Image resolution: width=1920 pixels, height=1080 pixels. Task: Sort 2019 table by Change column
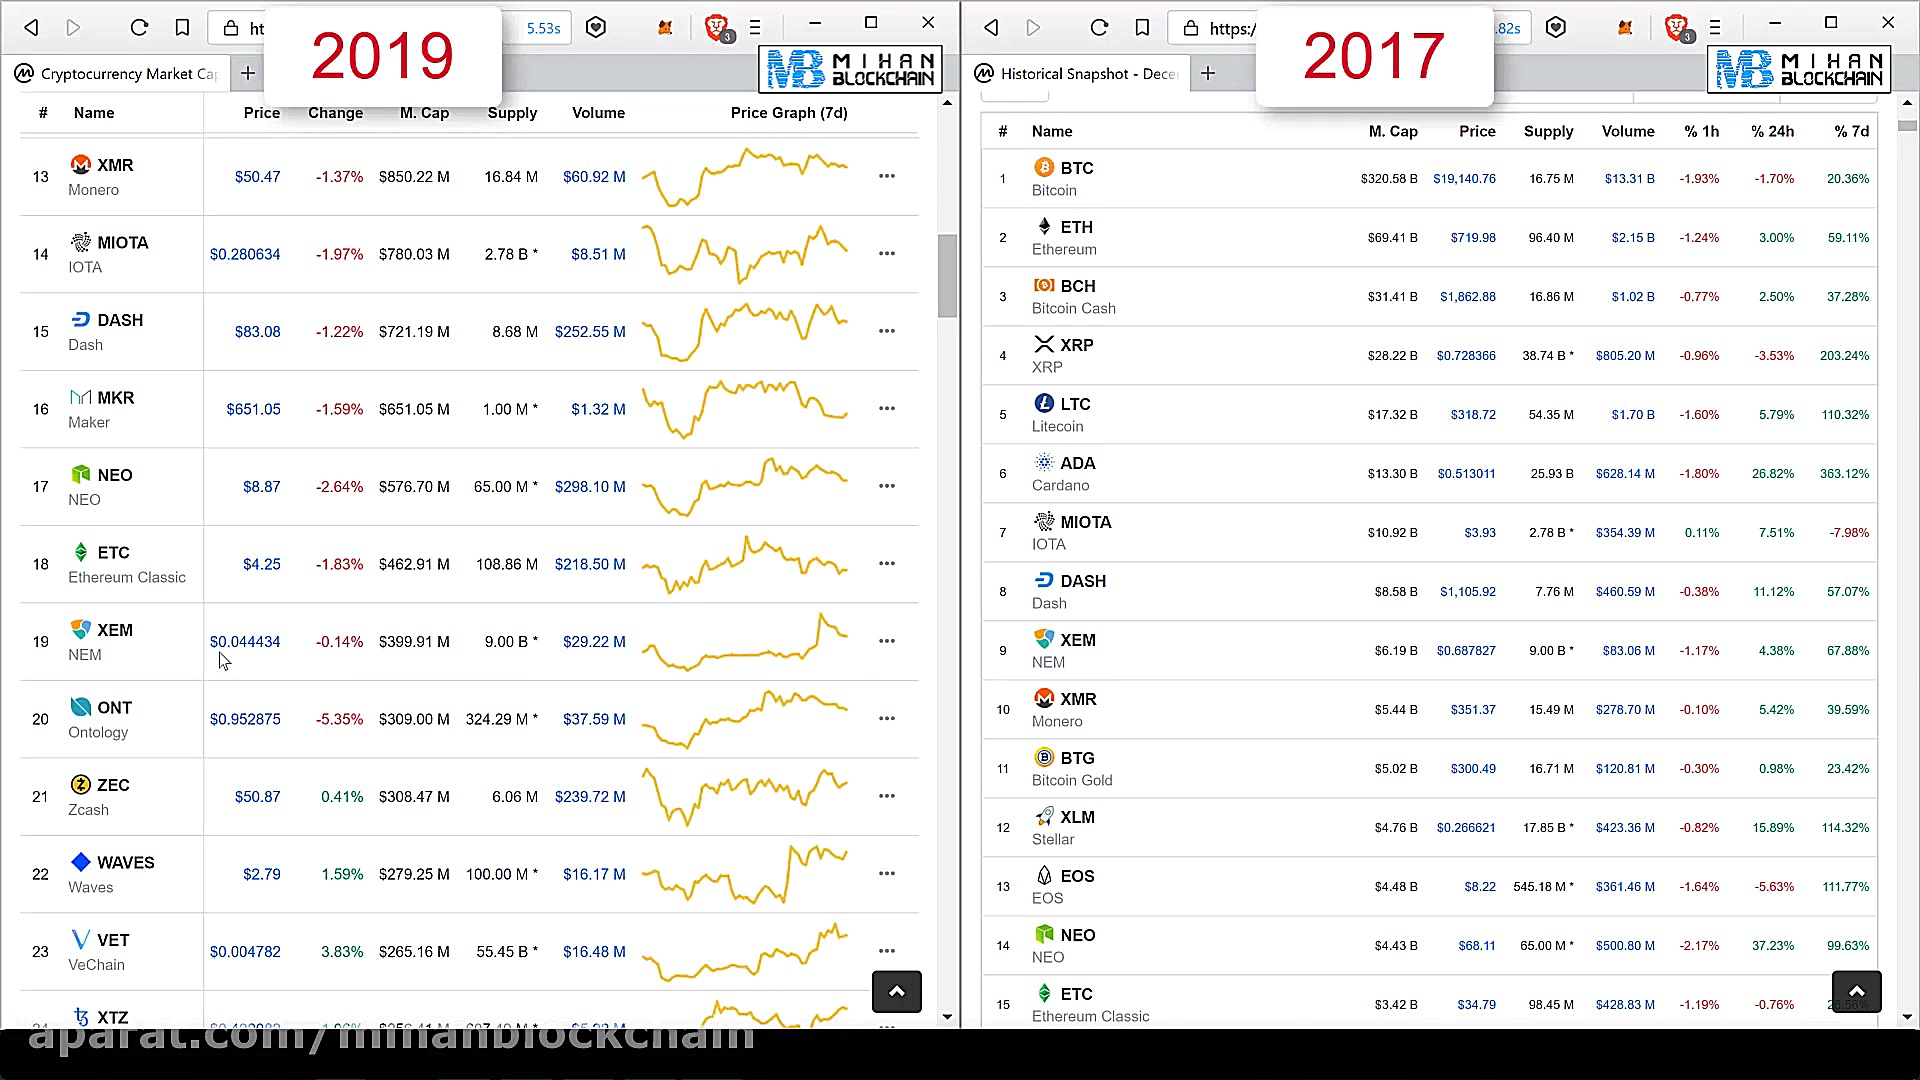click(335, 113)
